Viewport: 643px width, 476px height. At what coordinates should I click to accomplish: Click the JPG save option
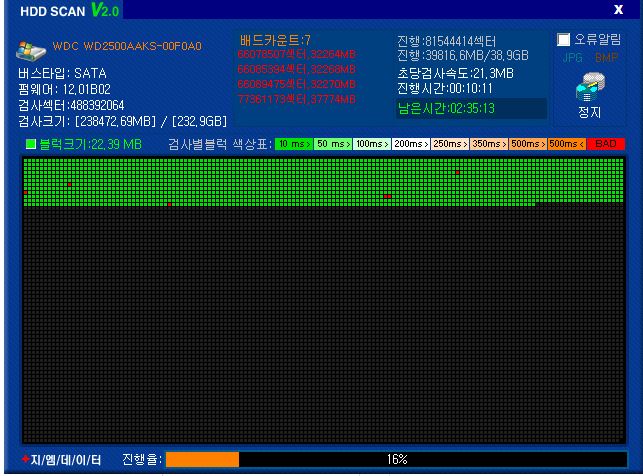coord(572,58)
